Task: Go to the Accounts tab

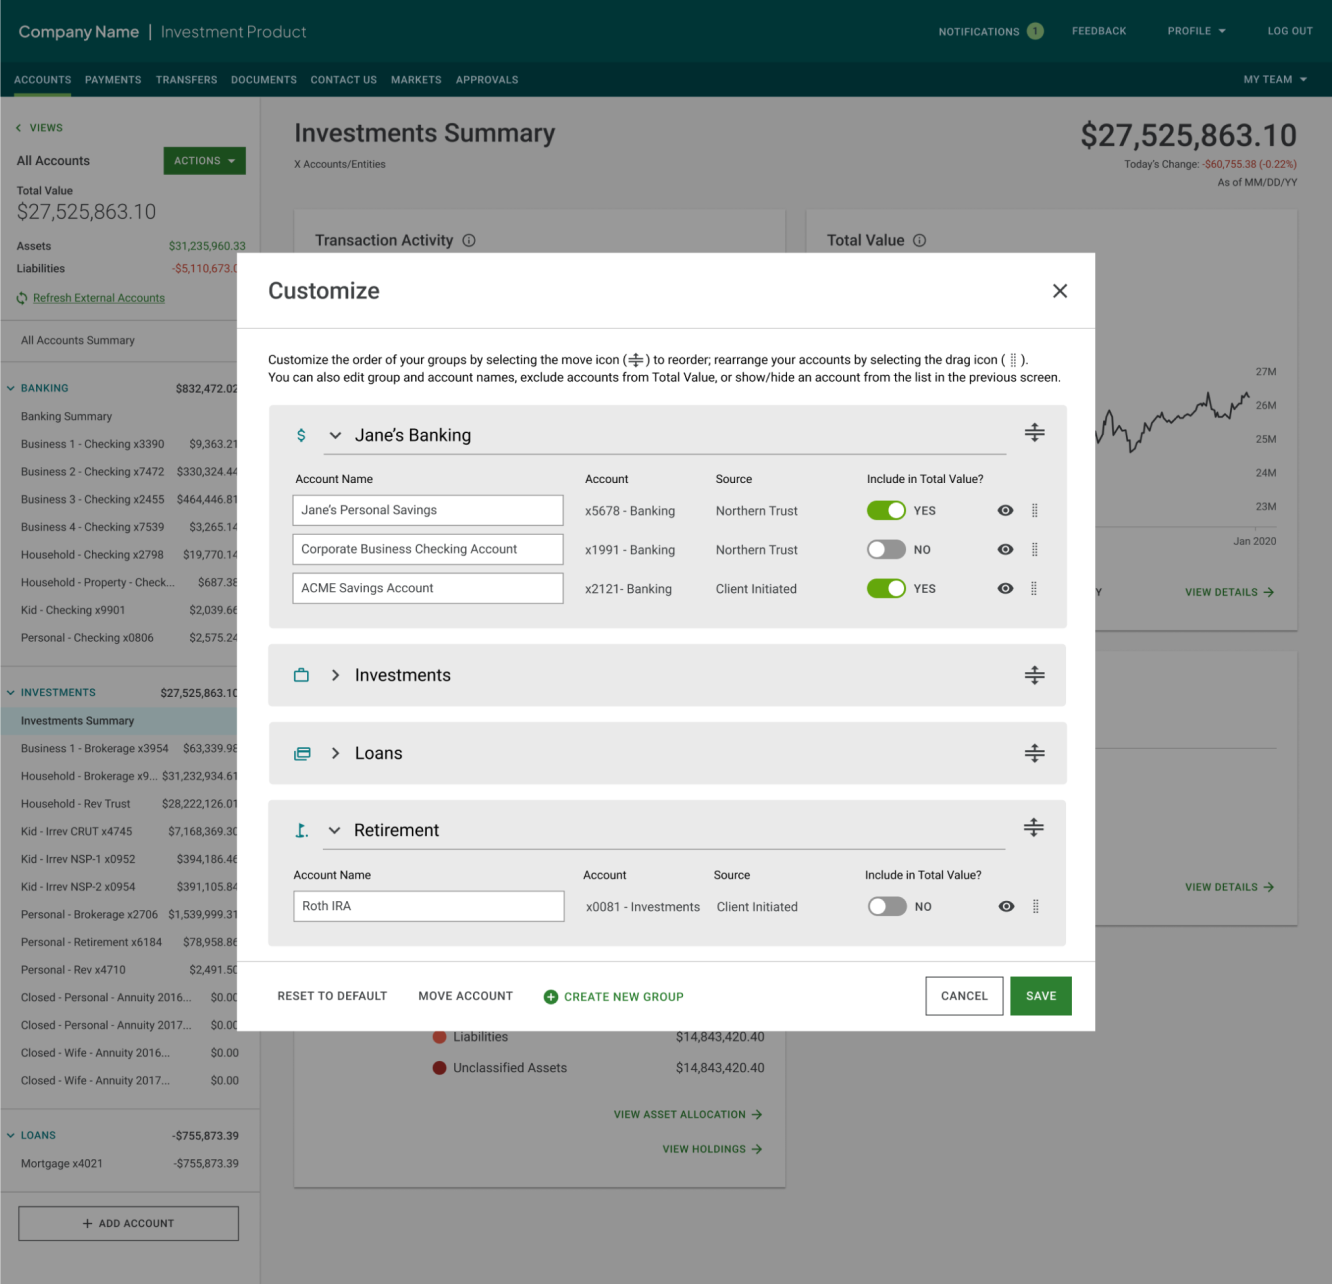Action: [x=43, y=80]
